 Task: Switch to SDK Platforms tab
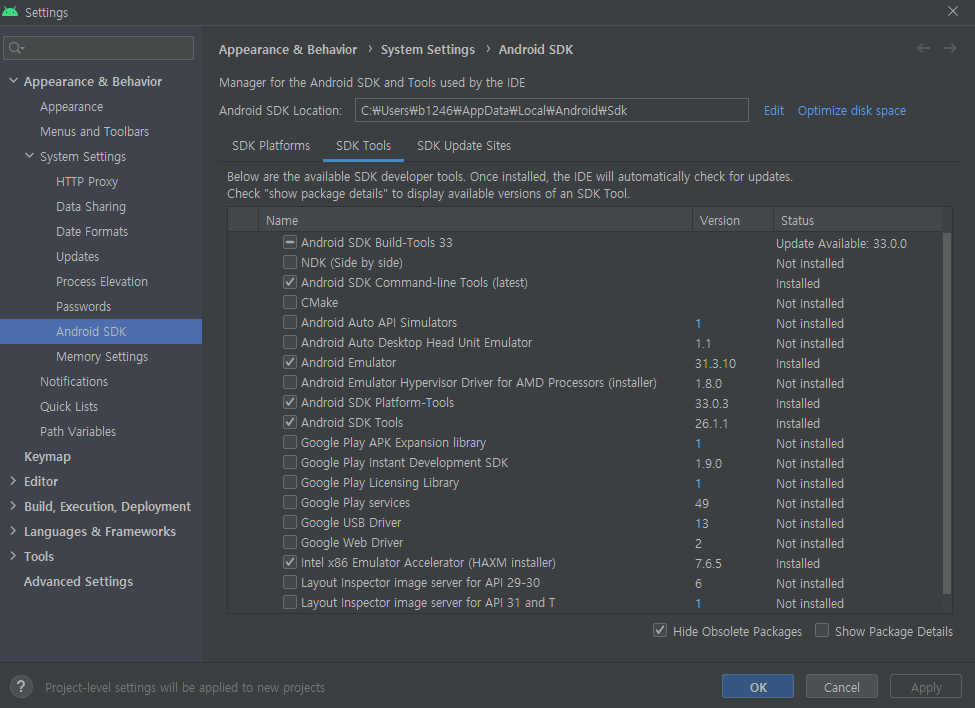[270, 145]
